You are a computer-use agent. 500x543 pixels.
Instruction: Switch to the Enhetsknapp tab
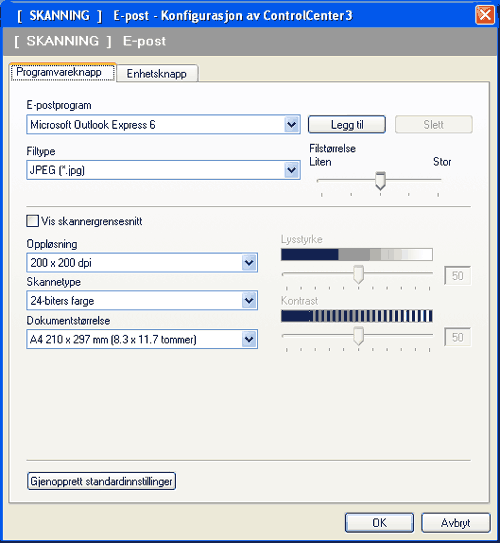click(x=157, y=73)
